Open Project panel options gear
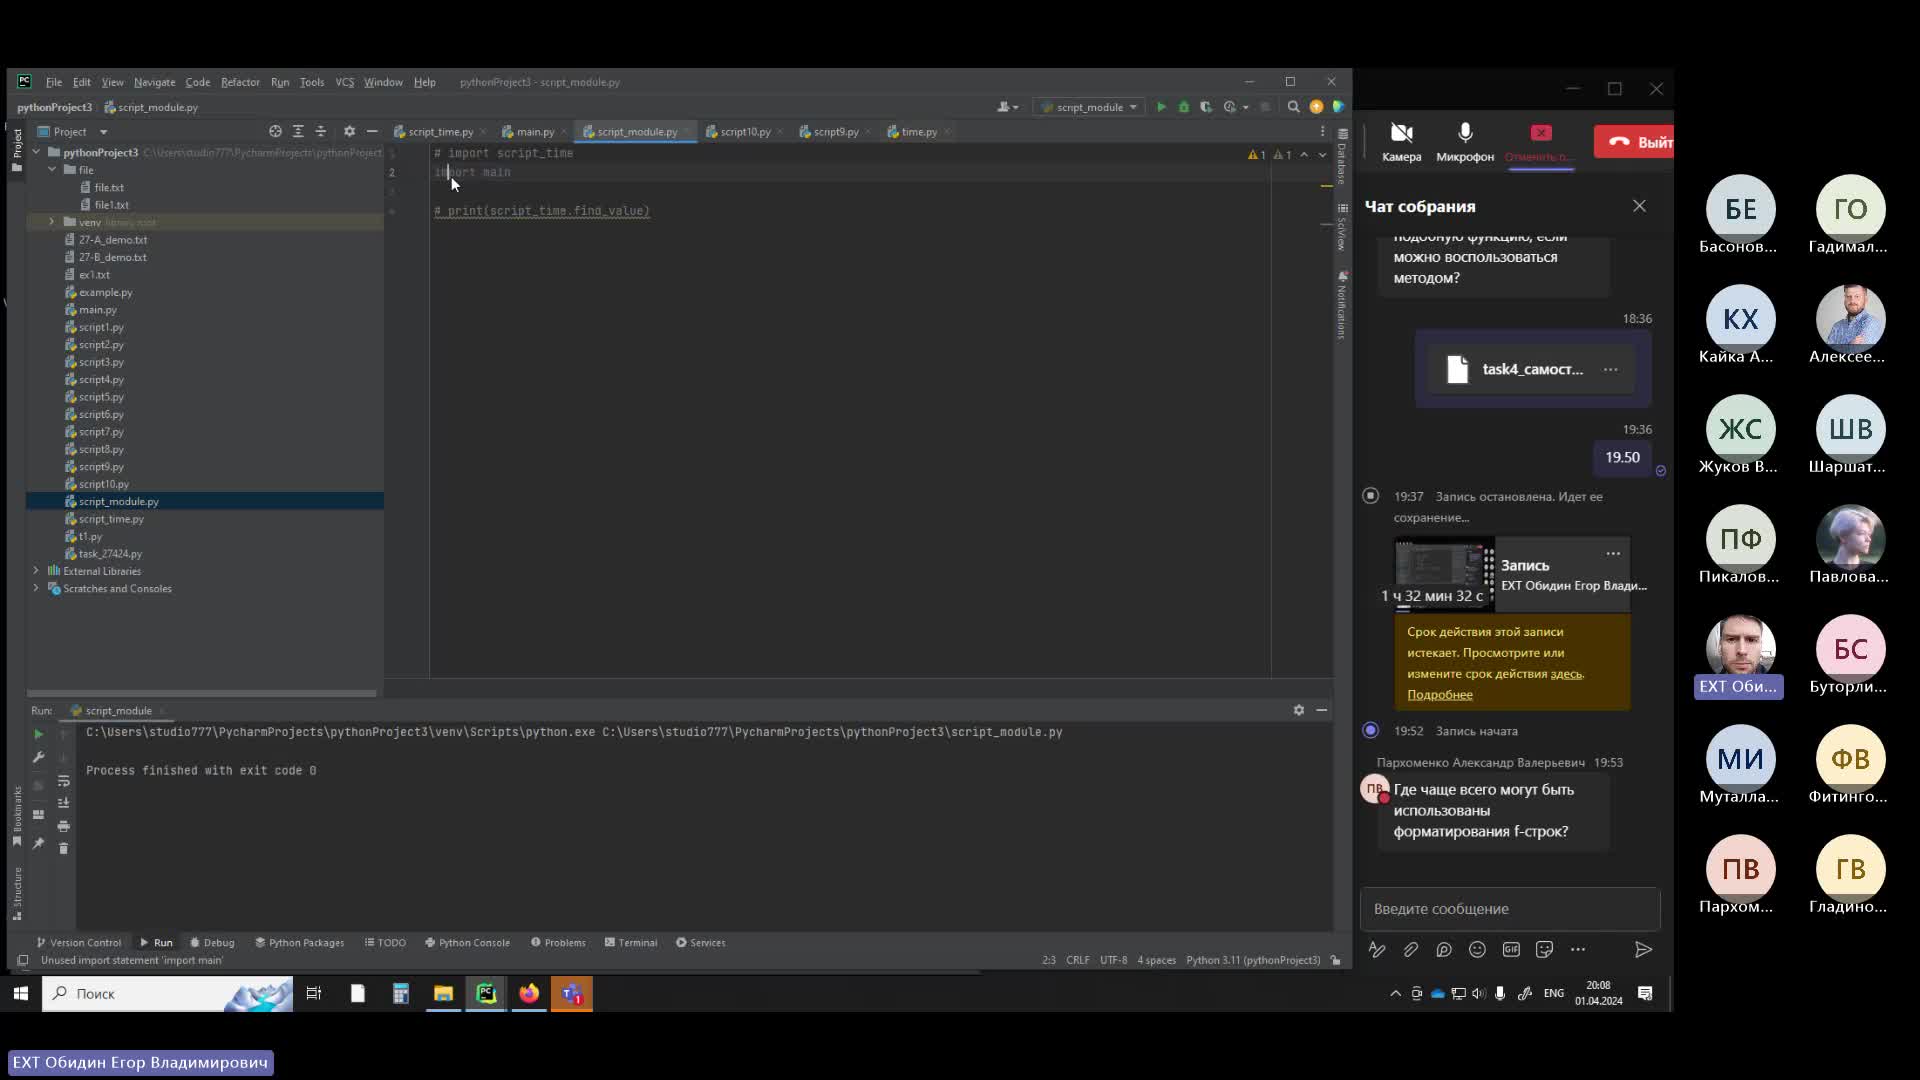This screenshot has height=1080, width=1920. coord(349,131)
